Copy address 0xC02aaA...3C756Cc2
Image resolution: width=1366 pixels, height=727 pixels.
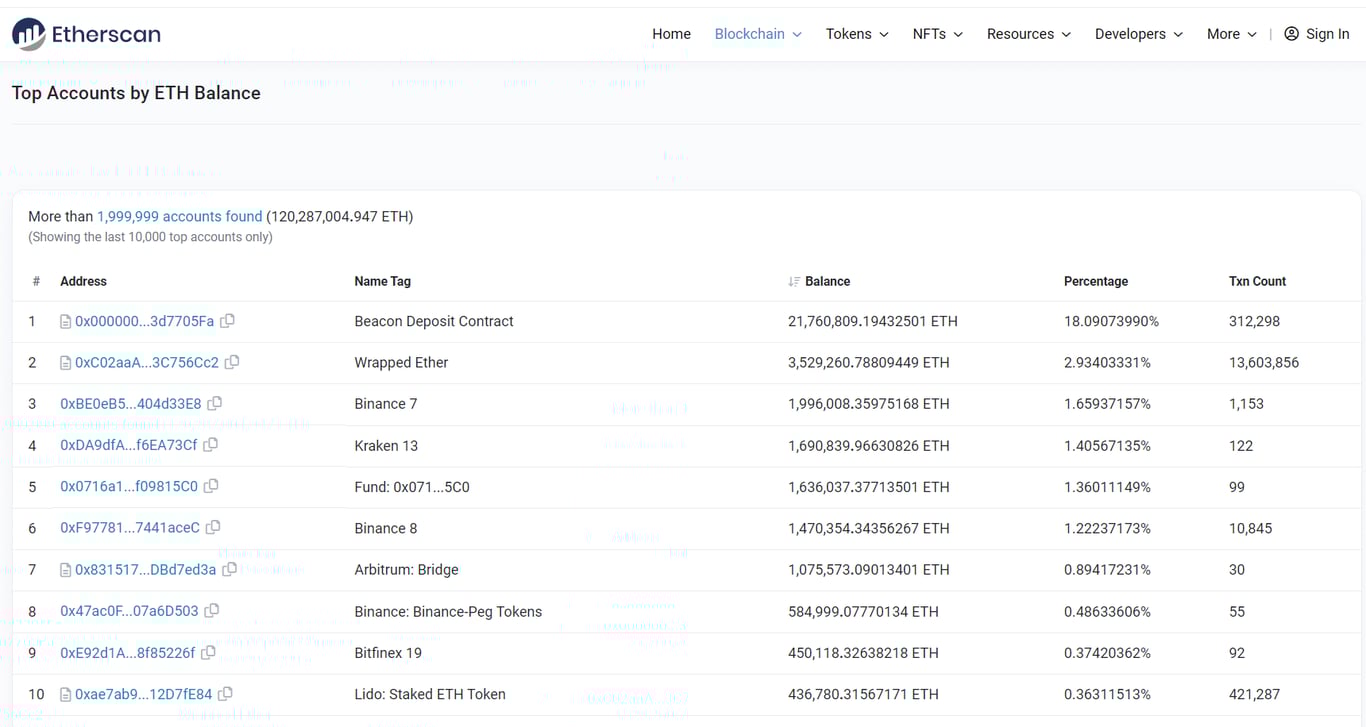[232, 362]
